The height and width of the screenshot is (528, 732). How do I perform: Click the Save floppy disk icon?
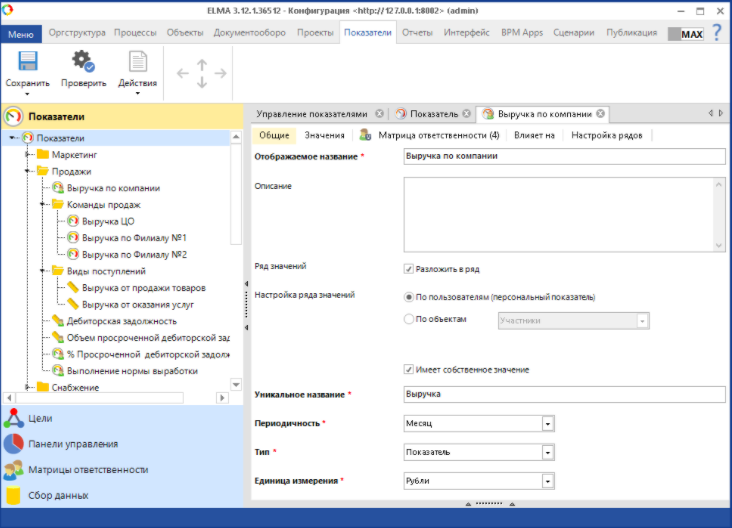click(x=28, y=62)
